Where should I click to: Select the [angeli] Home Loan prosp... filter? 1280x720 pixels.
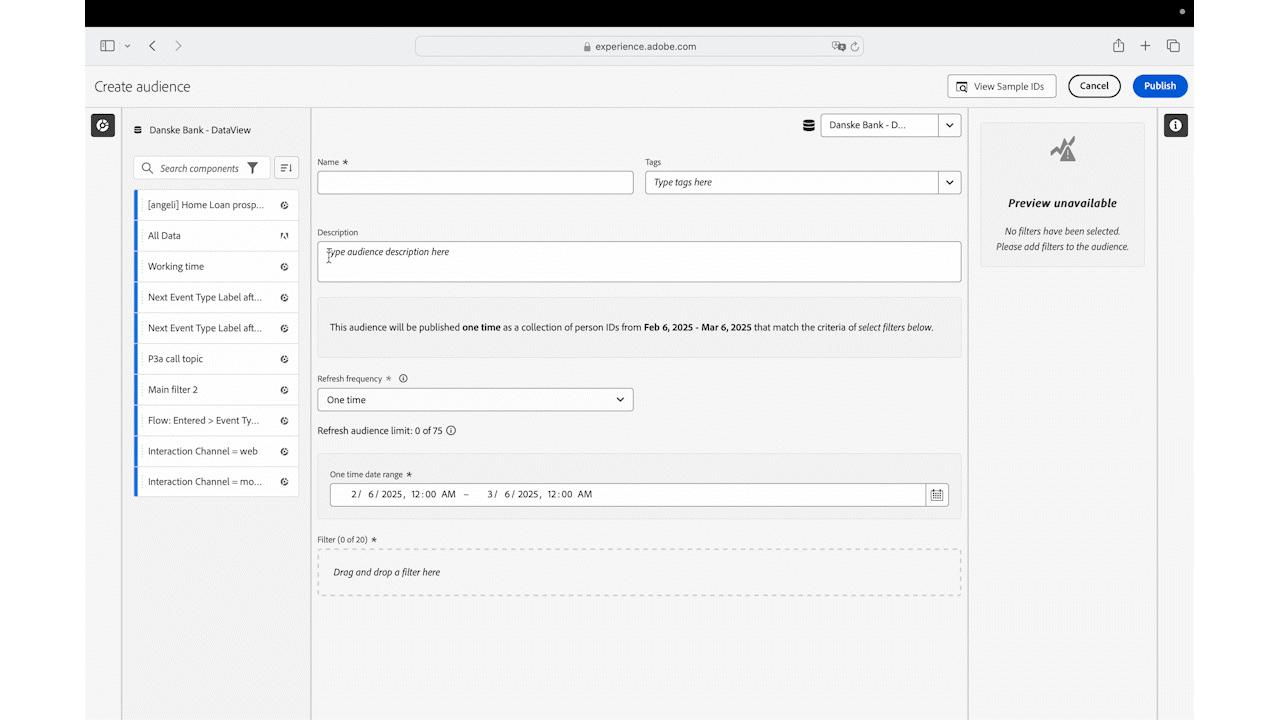point(216,205)
